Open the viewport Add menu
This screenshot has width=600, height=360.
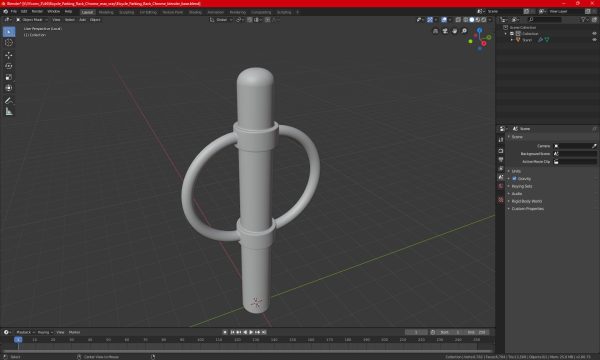pos(82,20)
